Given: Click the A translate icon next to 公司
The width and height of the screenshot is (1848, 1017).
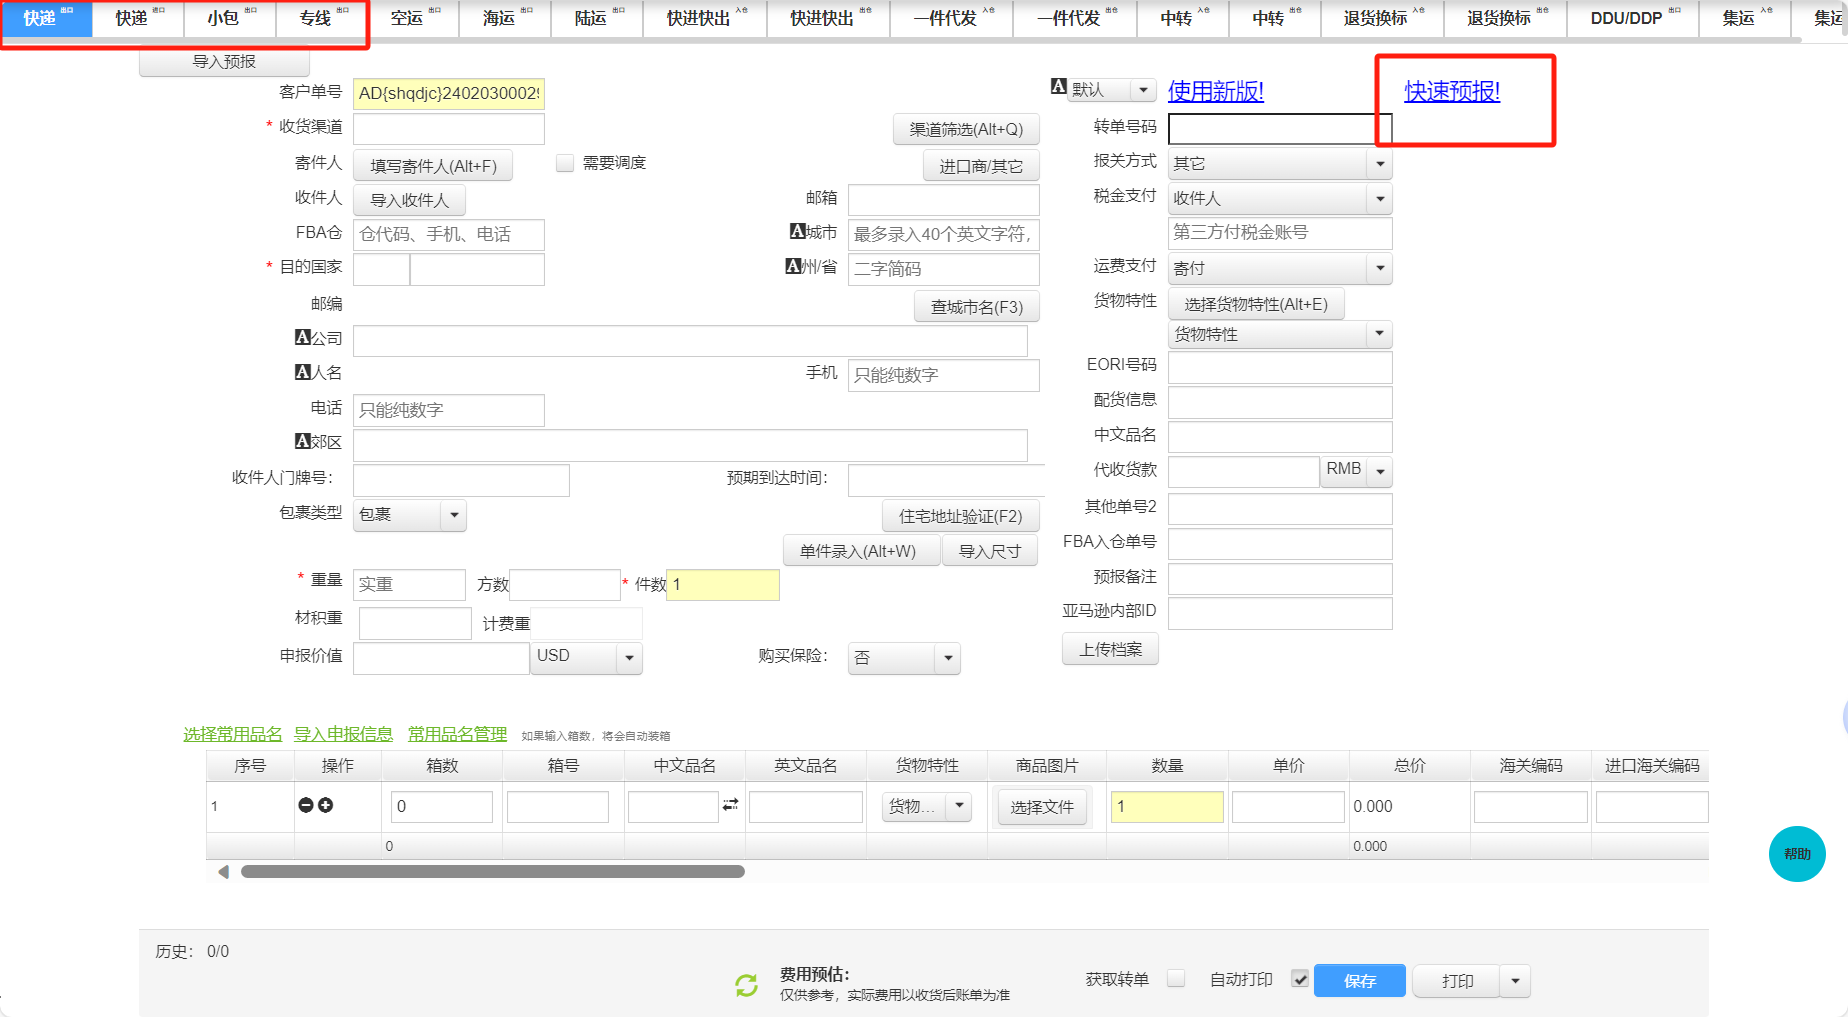Looking at the screenshot, I should (x=303, y=338).
